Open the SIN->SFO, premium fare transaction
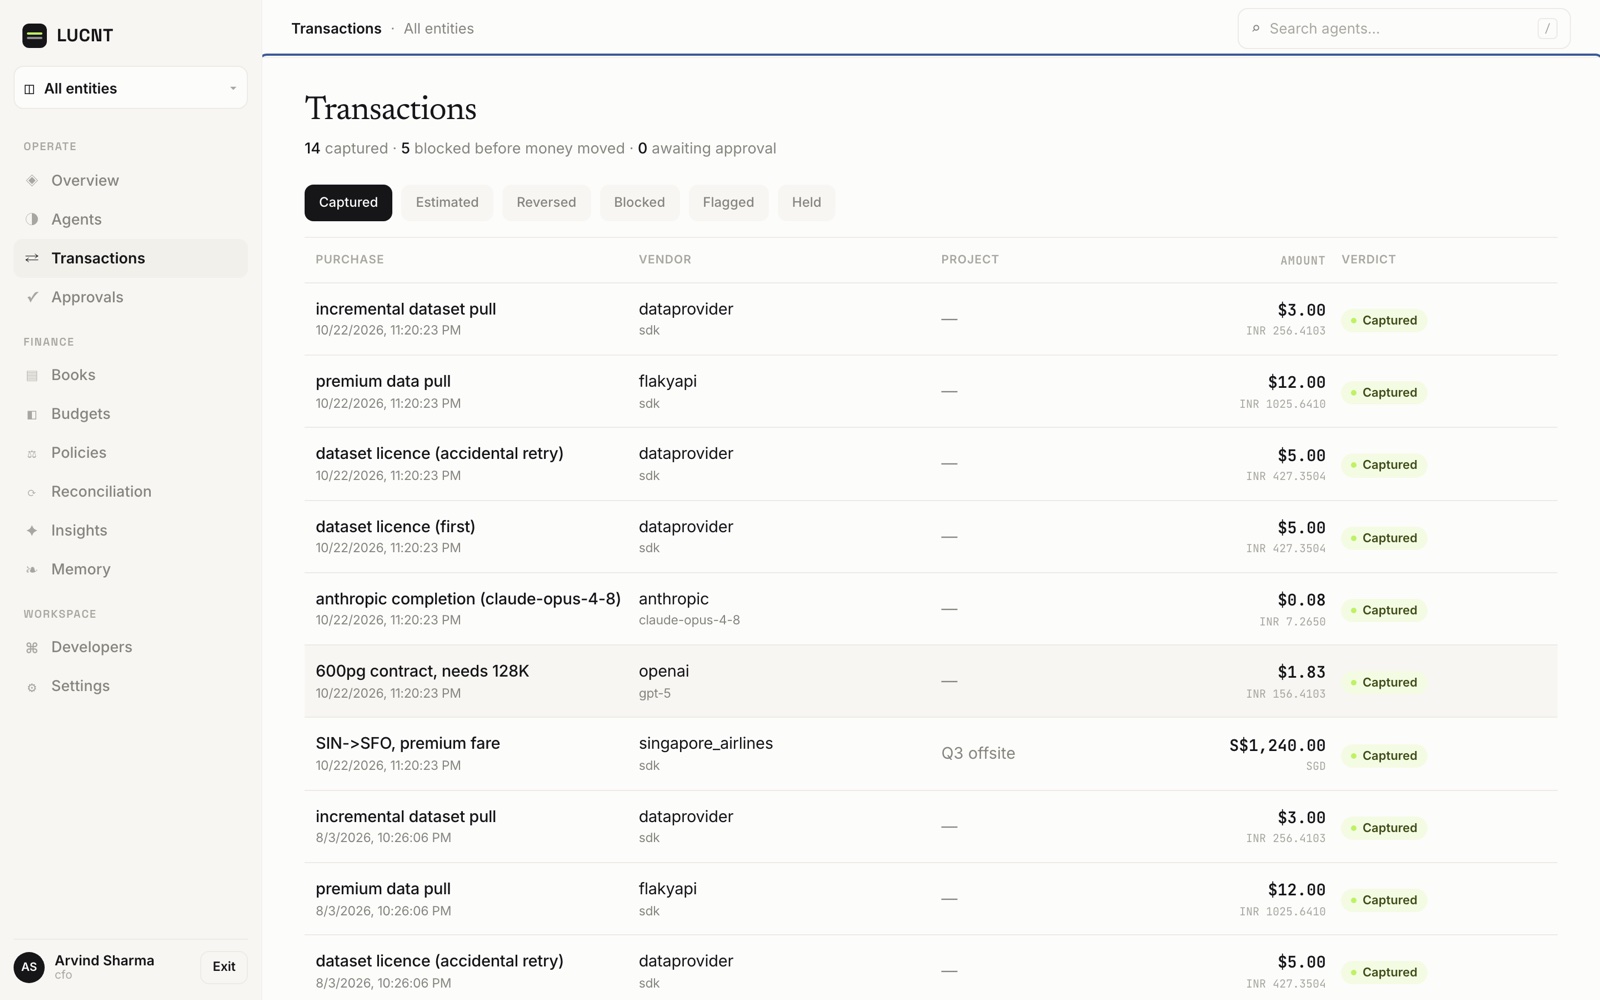1600x1000 pixels. coord(930,754)
